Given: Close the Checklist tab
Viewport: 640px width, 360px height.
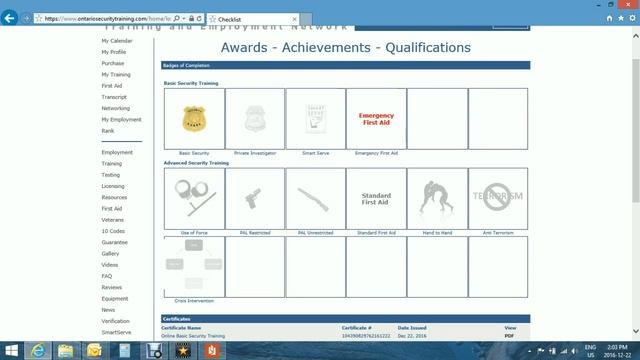Looking at the screenshot, I should point(295,19).
